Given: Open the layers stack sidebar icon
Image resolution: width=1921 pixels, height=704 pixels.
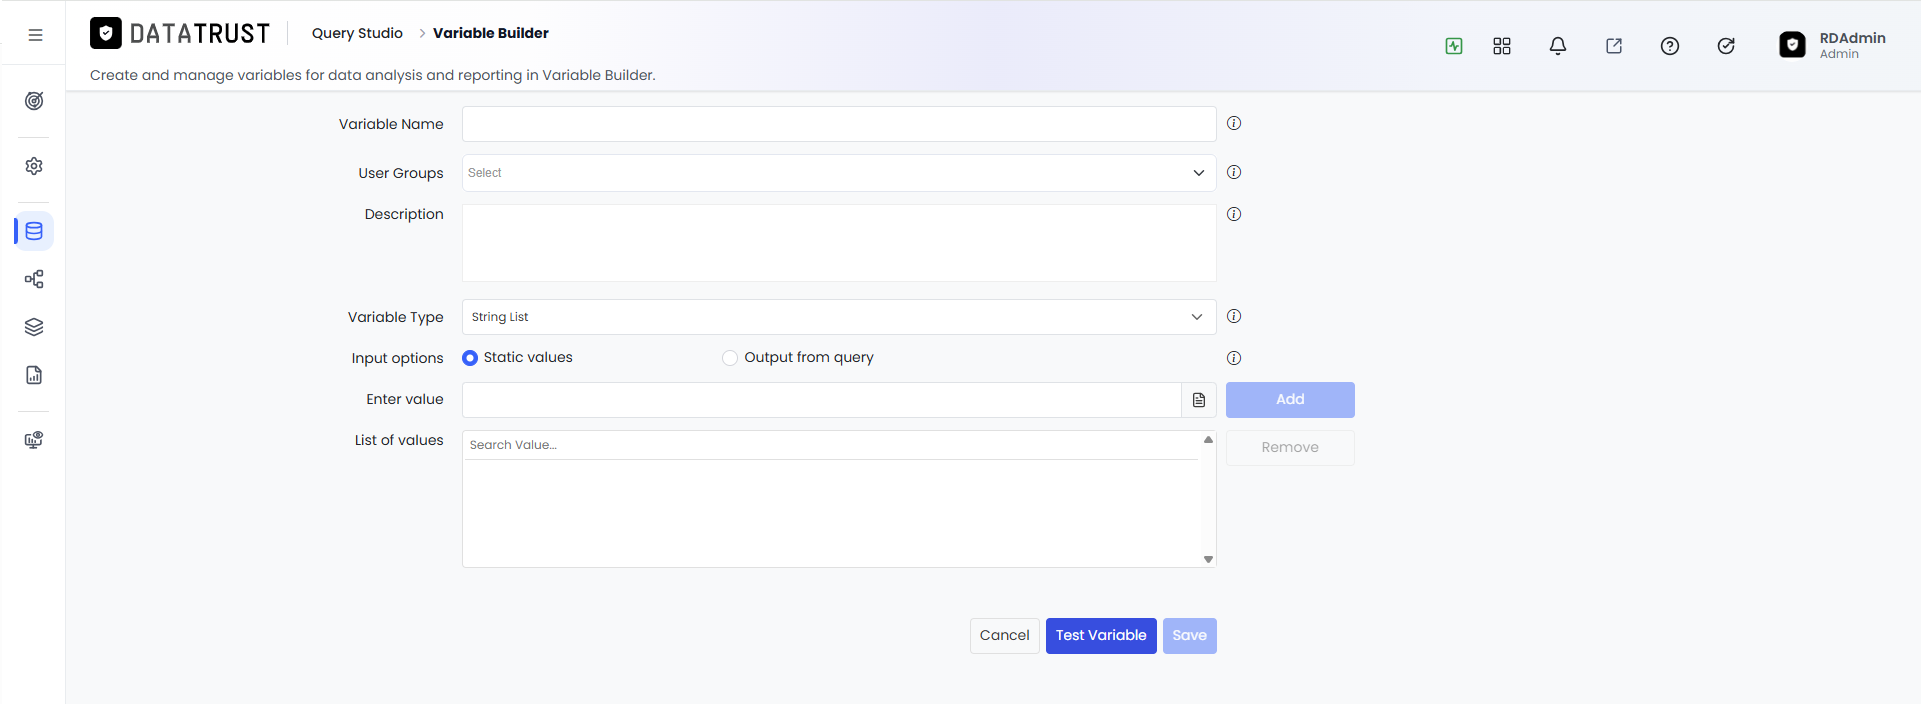Looking at the screenshot, I should click(x=34, y=327).
